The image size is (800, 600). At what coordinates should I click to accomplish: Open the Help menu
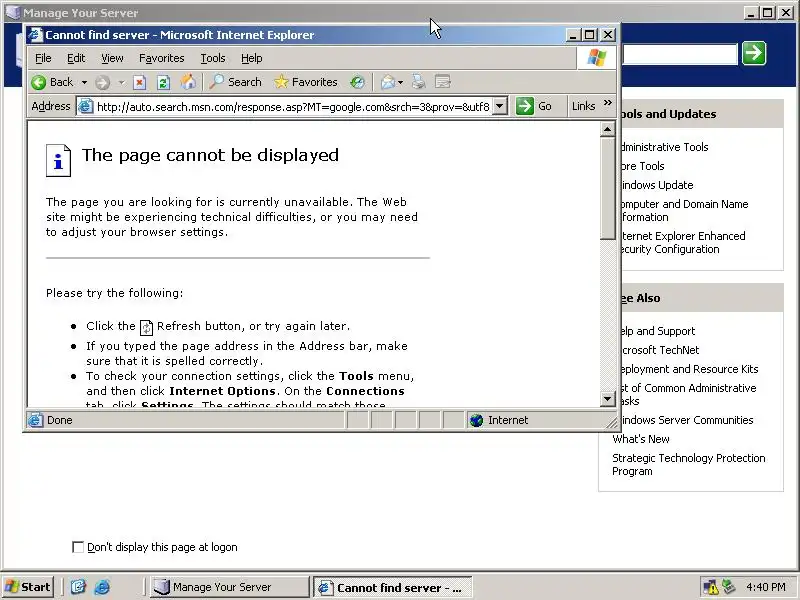[x=252, y=58]
